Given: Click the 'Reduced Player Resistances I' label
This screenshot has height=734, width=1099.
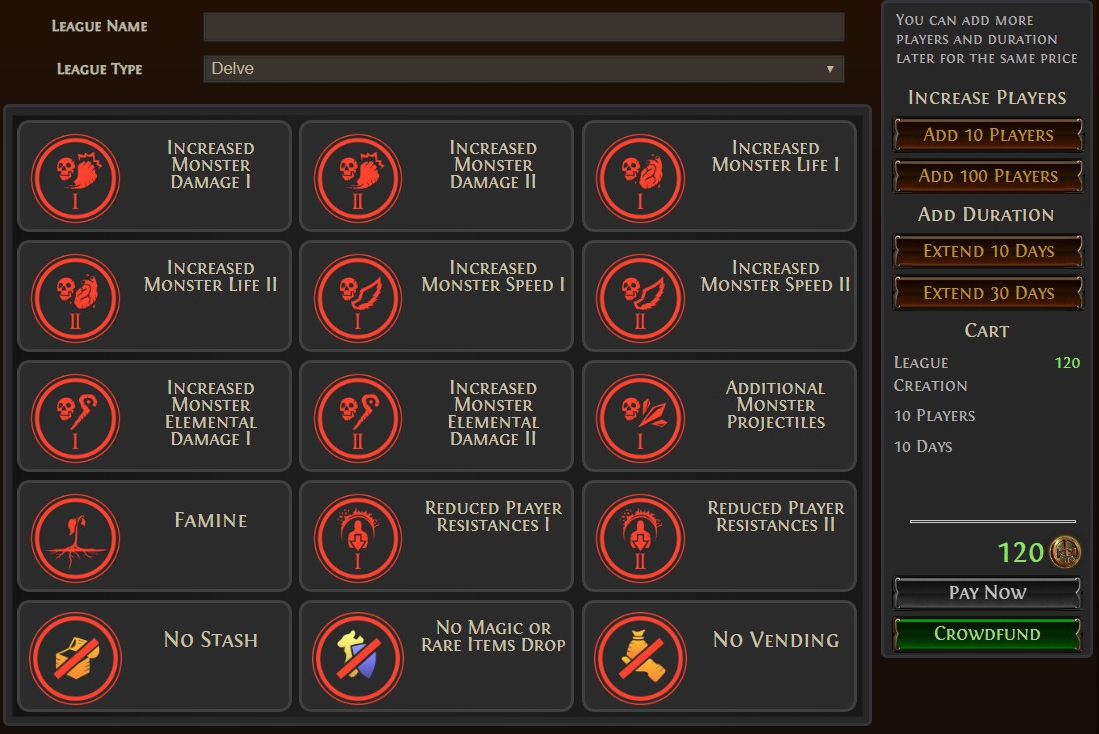Looking at the screenshot, I should [493, 516].
